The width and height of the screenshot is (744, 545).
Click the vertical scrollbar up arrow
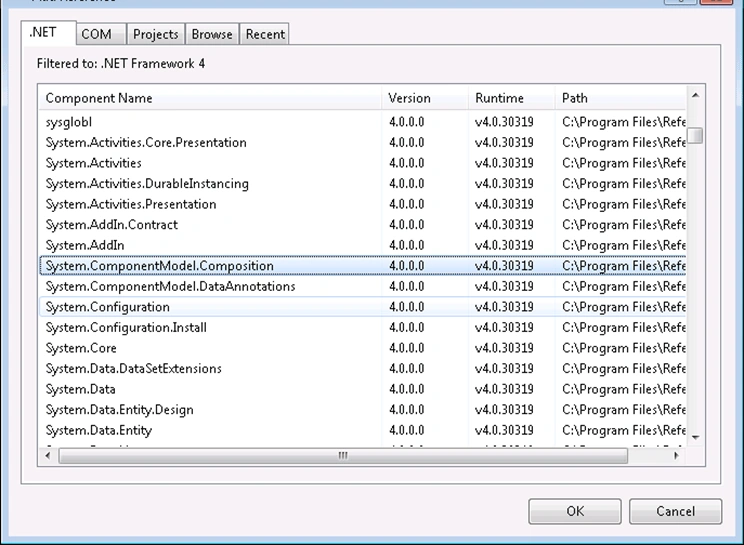696,95
